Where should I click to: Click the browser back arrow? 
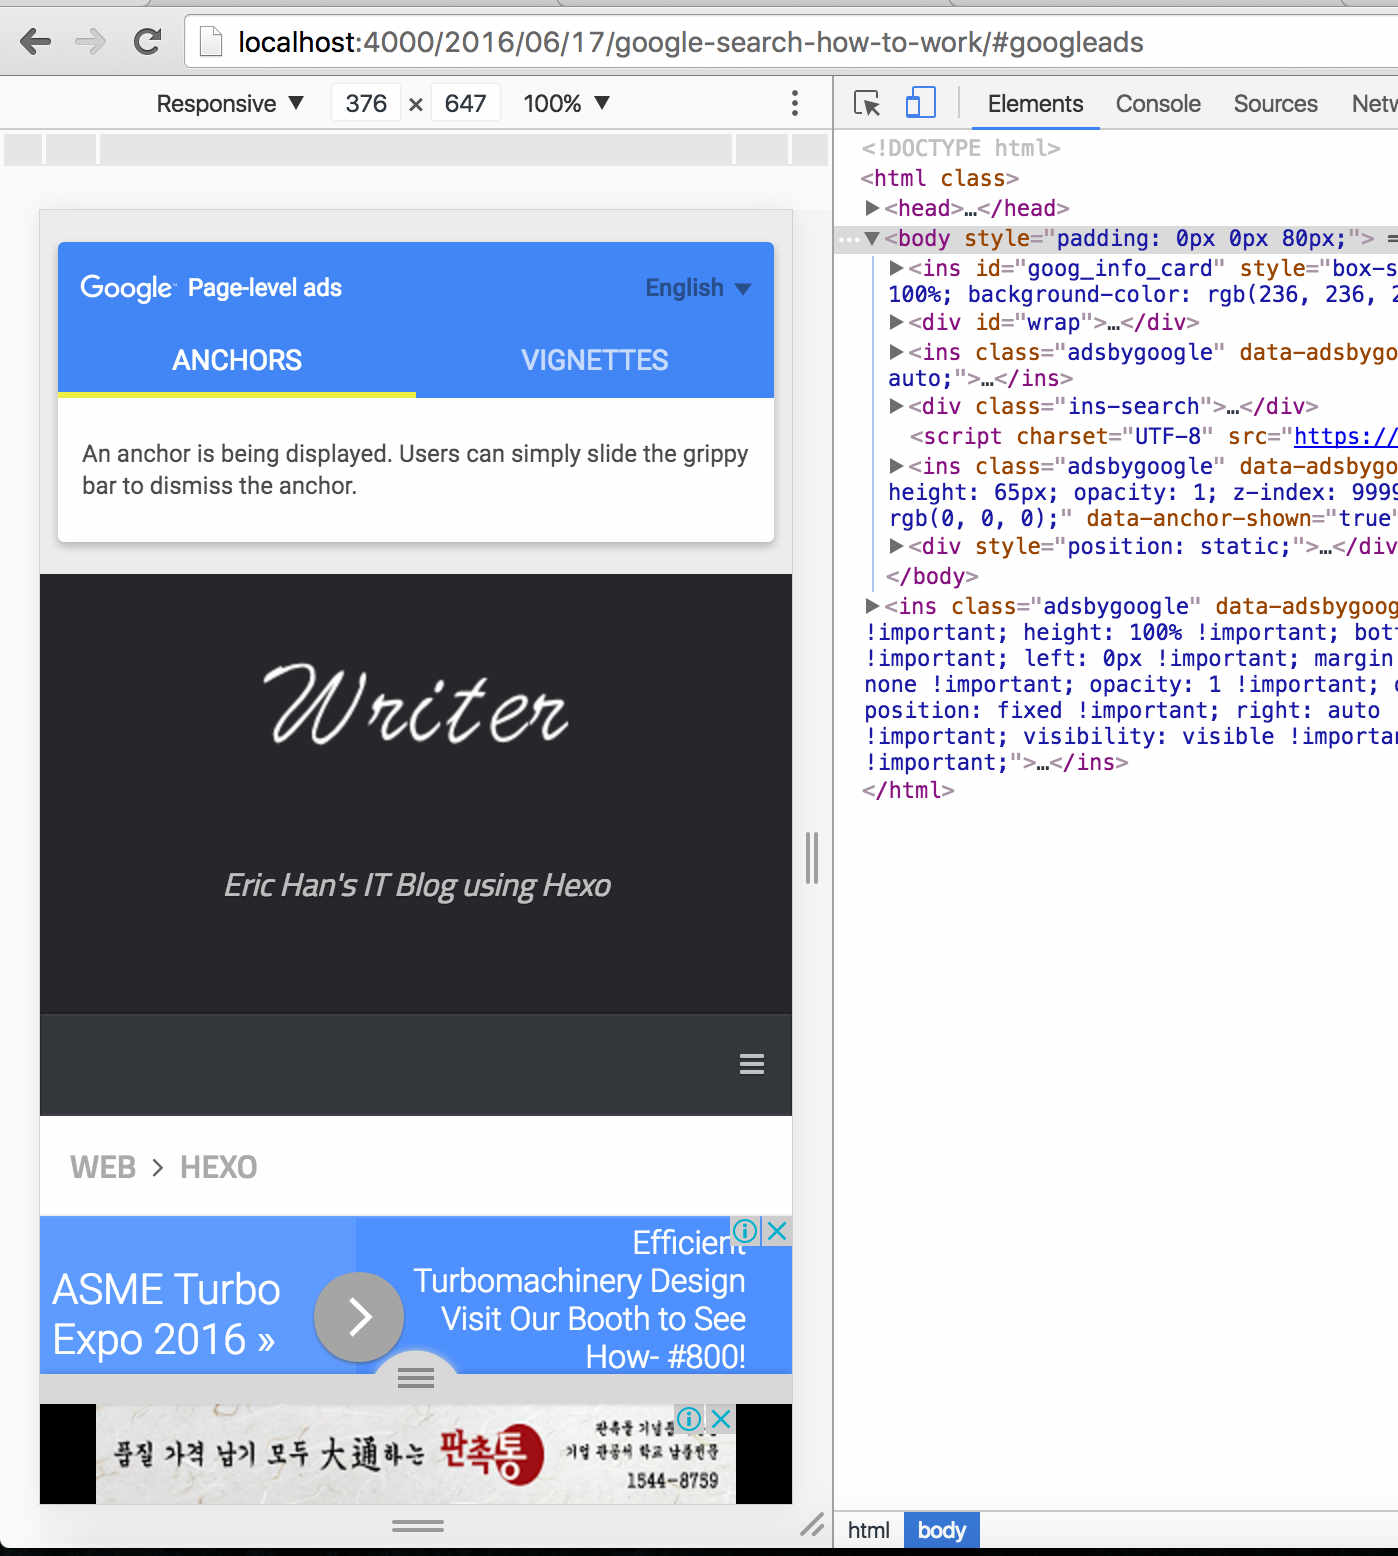pos(36,42)
